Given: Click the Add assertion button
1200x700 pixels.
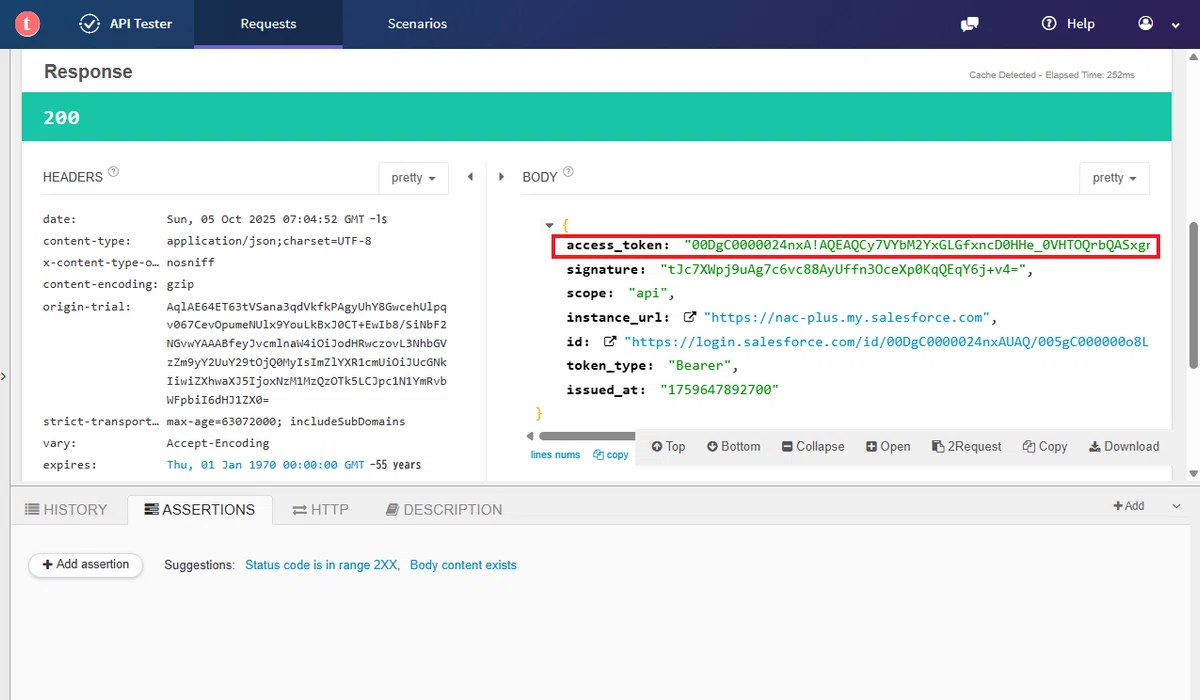Looking at the screenshot, I should coord(86,565).
